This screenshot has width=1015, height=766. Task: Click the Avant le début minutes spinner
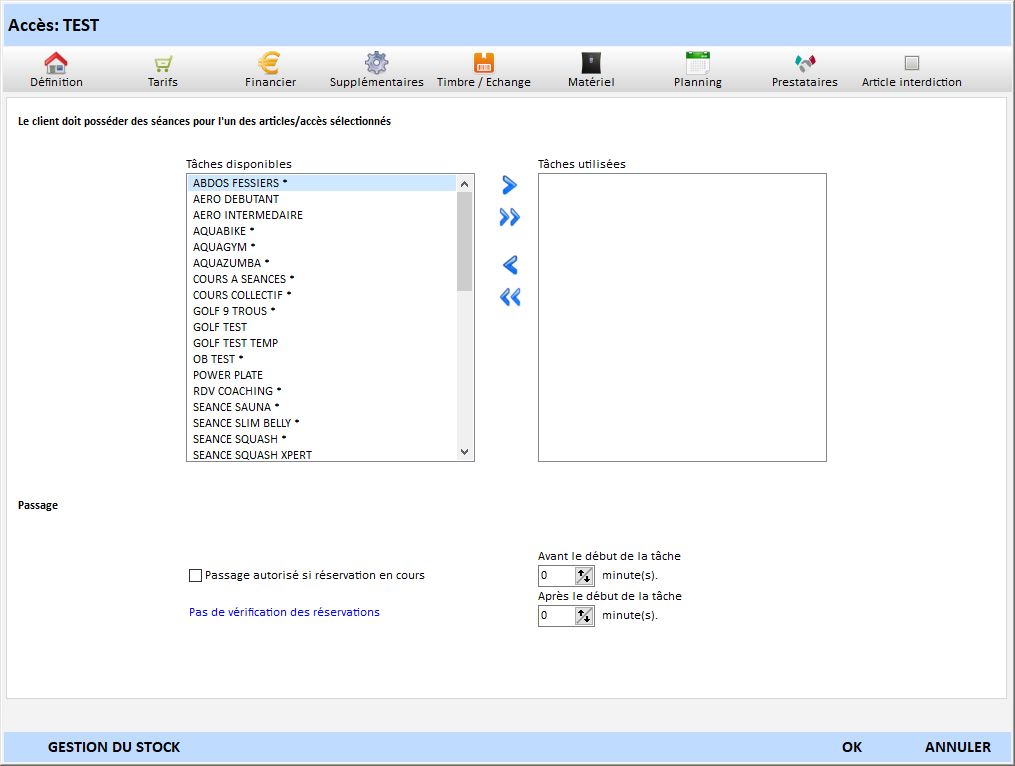coord(585,575)
